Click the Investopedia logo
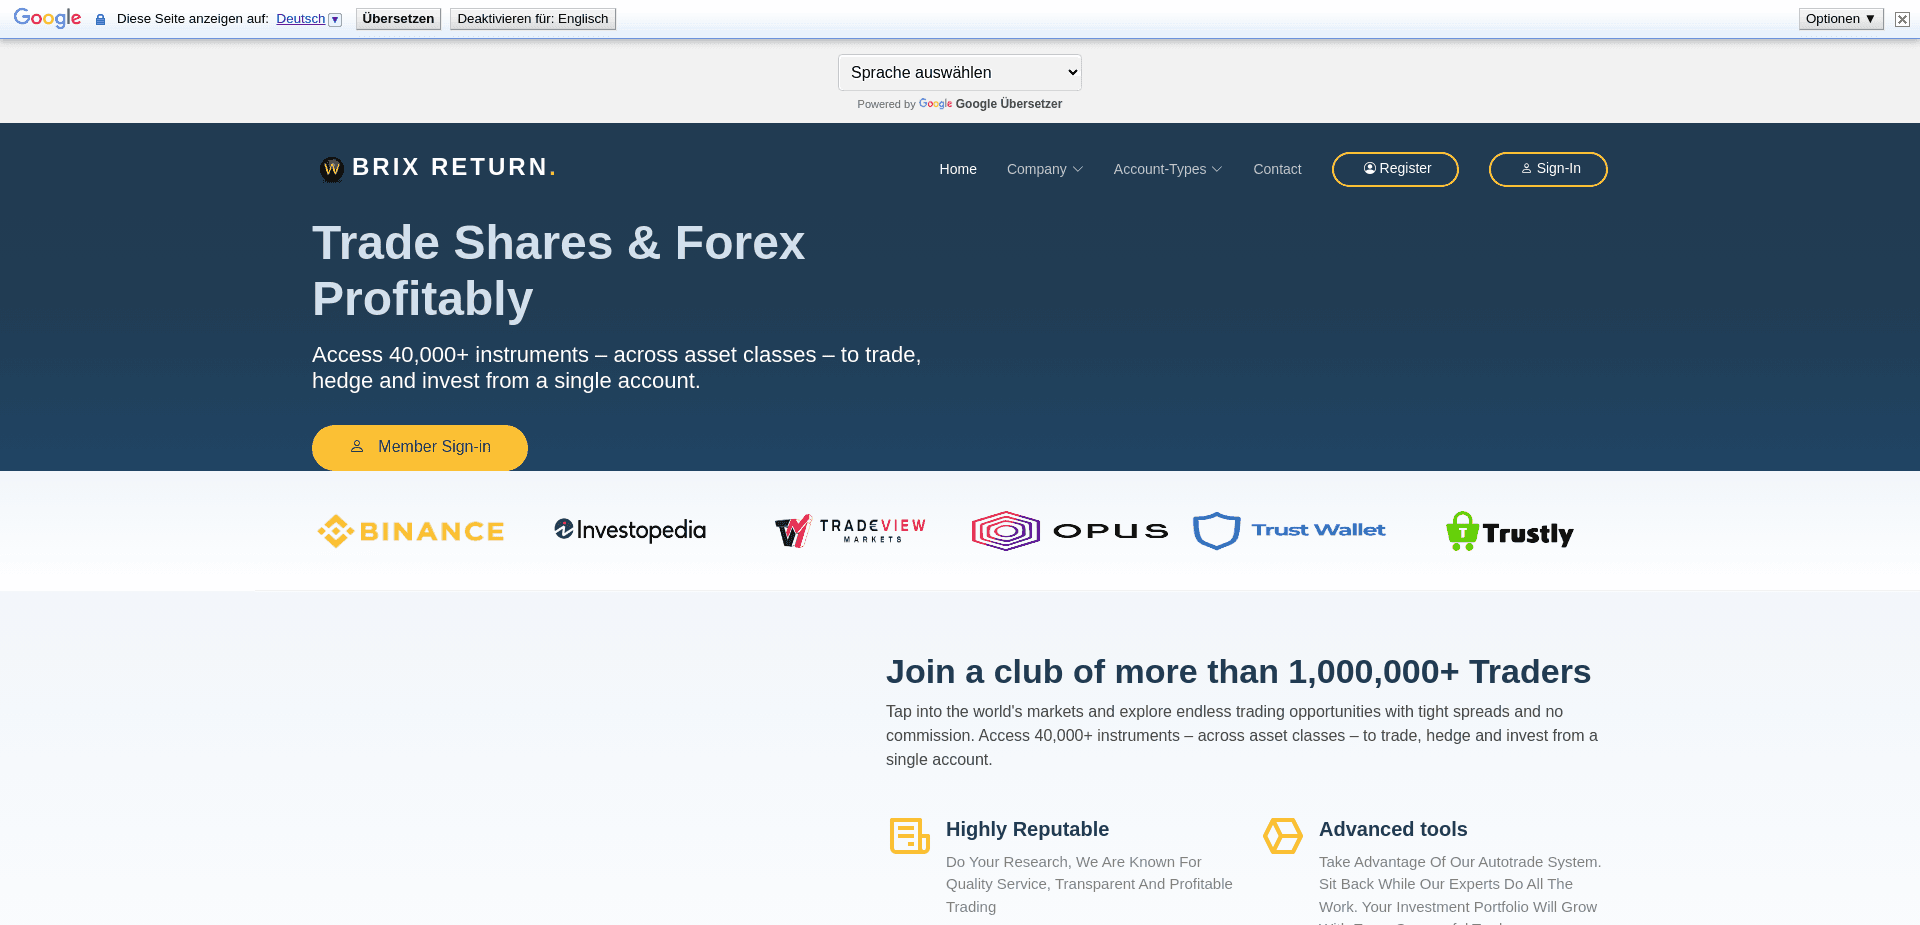Image resolution: width=1920 pixels, height=925 pixels. (629, 530)
